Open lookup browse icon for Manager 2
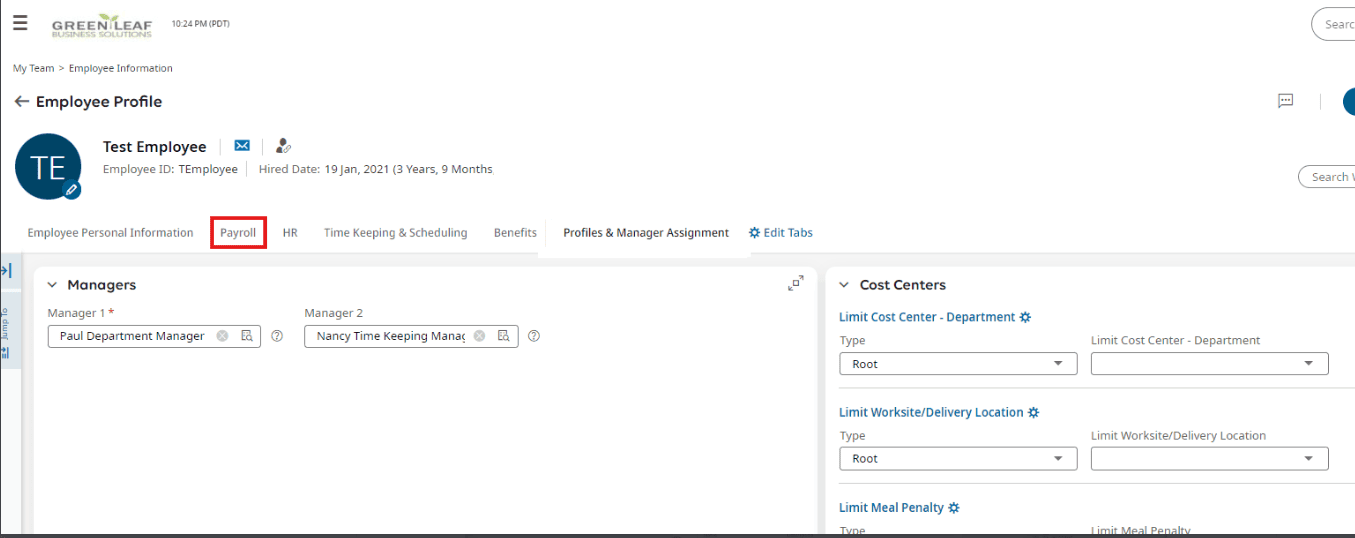This screenshot has height=538, width=1355. tap(504, 336)
